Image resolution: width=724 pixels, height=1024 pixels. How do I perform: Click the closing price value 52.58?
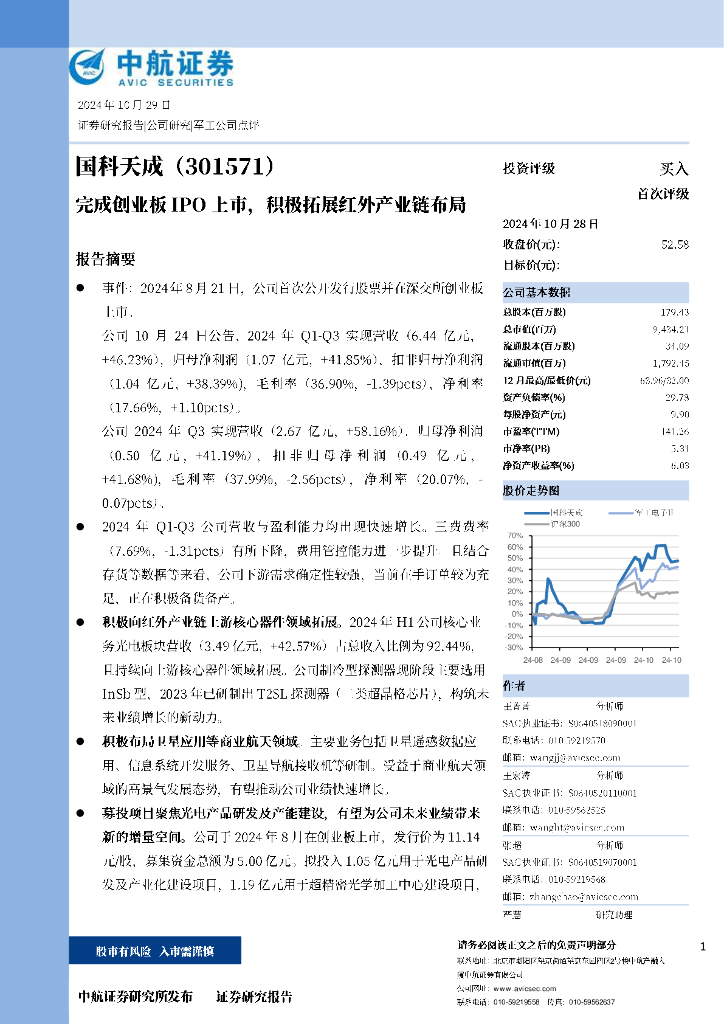click(x=675, y=244)
